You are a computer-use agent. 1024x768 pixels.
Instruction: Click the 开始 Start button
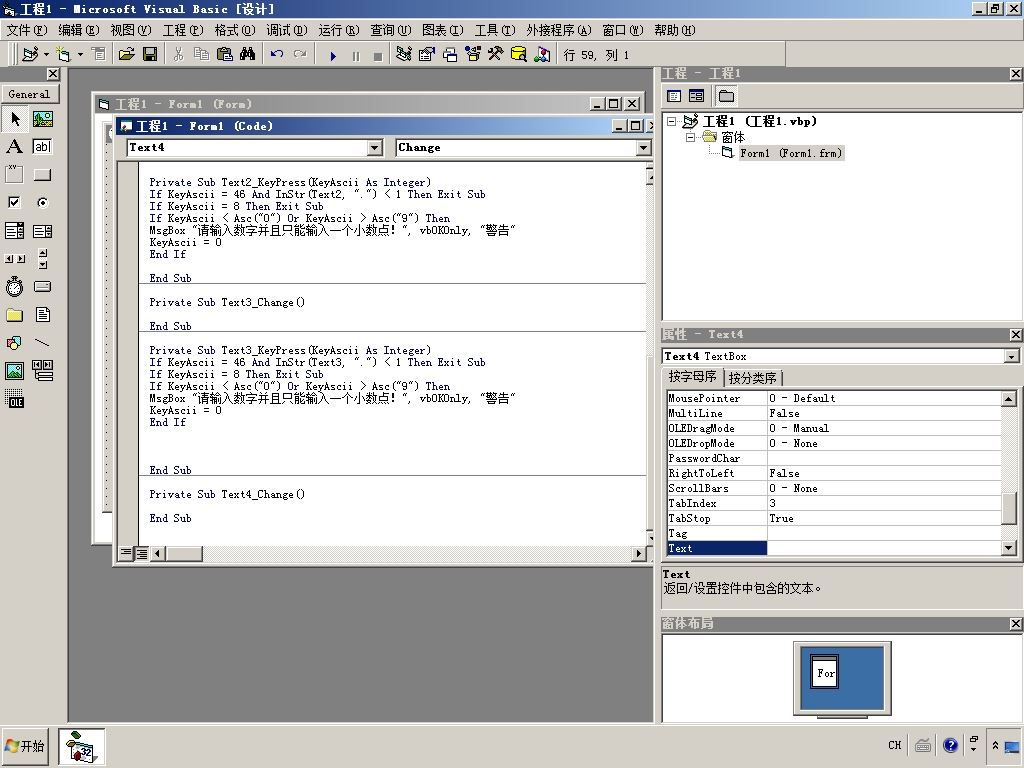(x=26, y=746)
